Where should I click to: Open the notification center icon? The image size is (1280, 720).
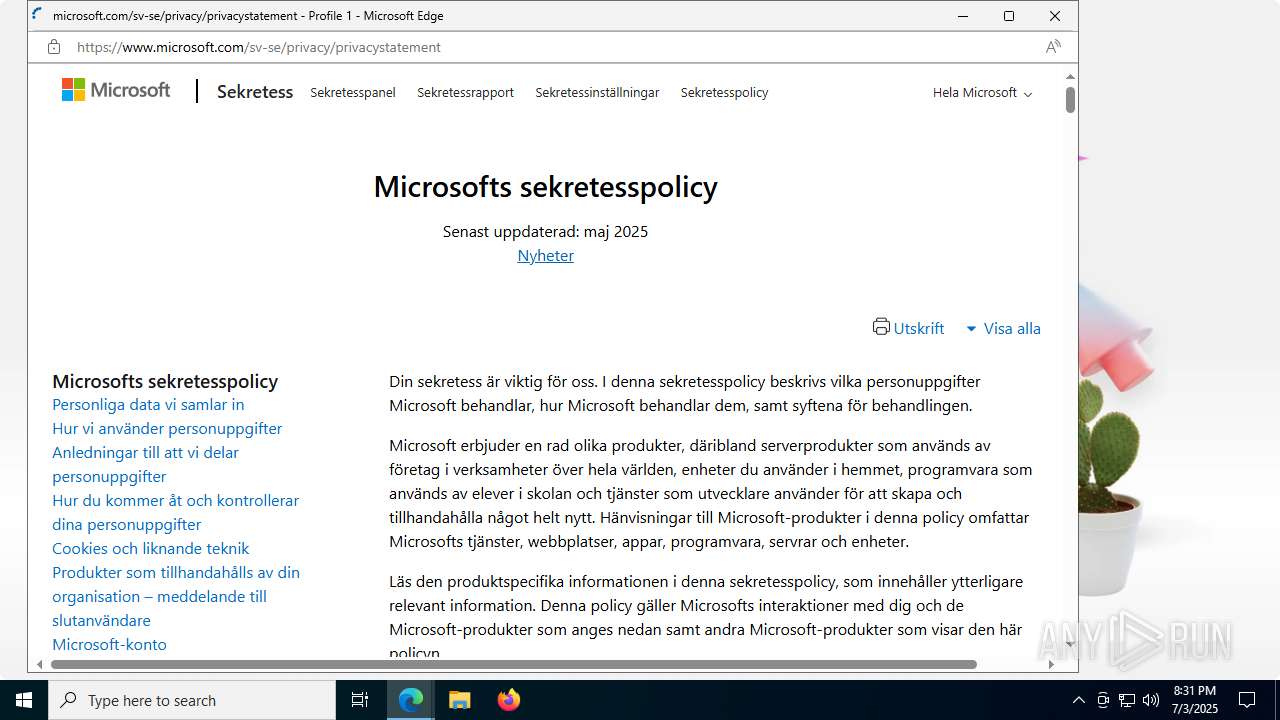point(1247,700)
